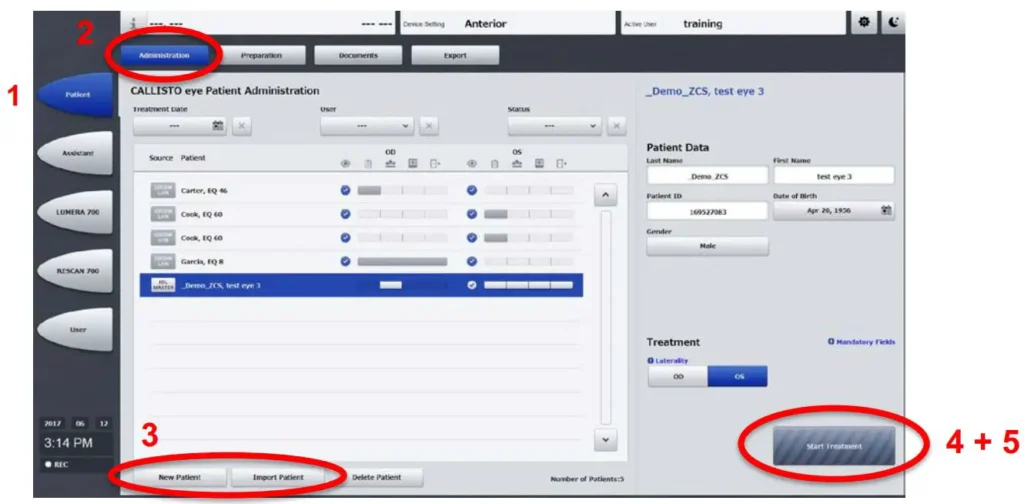This screenshot has width=1024, height=504.
Task: Select Patient in the left sidebar
Action: pyautogui.click(x=76, y=95)
